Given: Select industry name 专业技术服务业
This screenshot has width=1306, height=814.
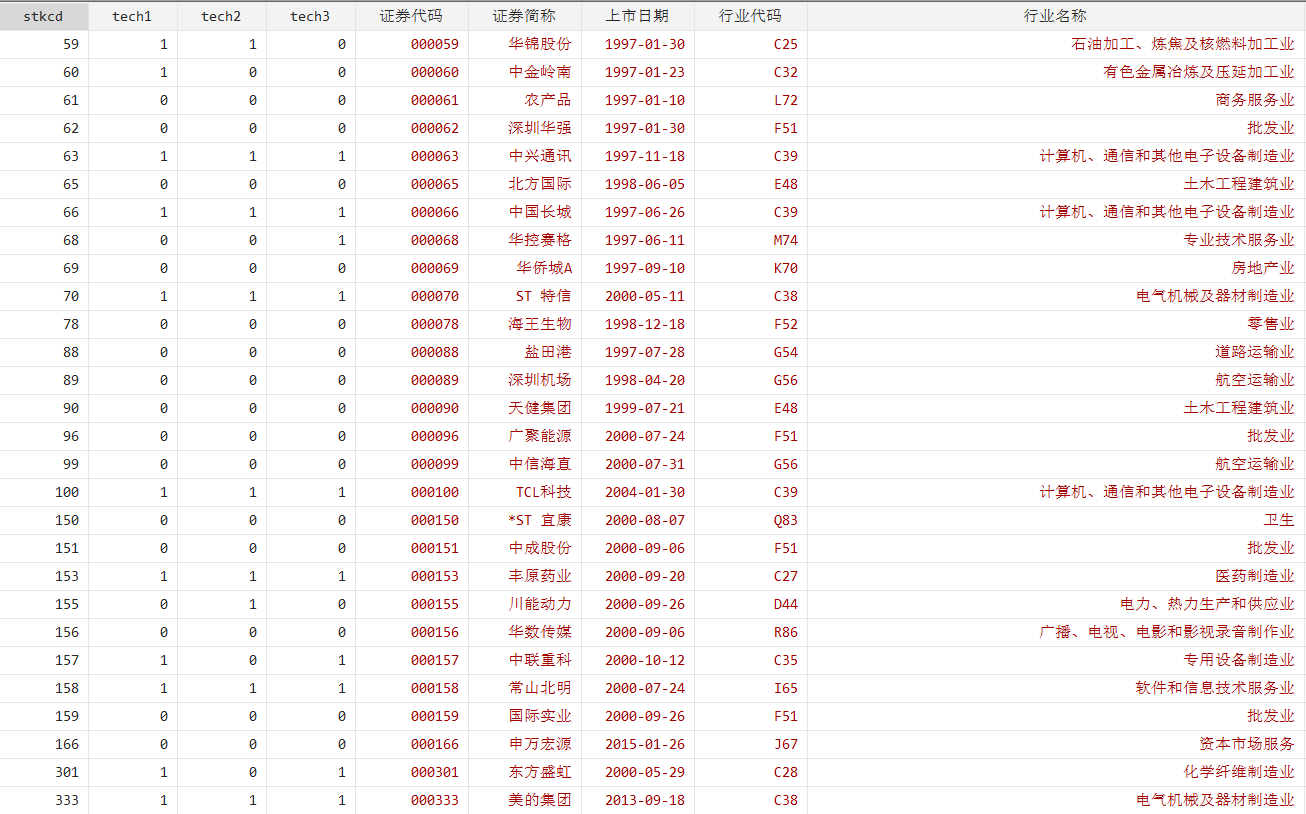Looking at the screenshot, I should [x=1239, y=240].
